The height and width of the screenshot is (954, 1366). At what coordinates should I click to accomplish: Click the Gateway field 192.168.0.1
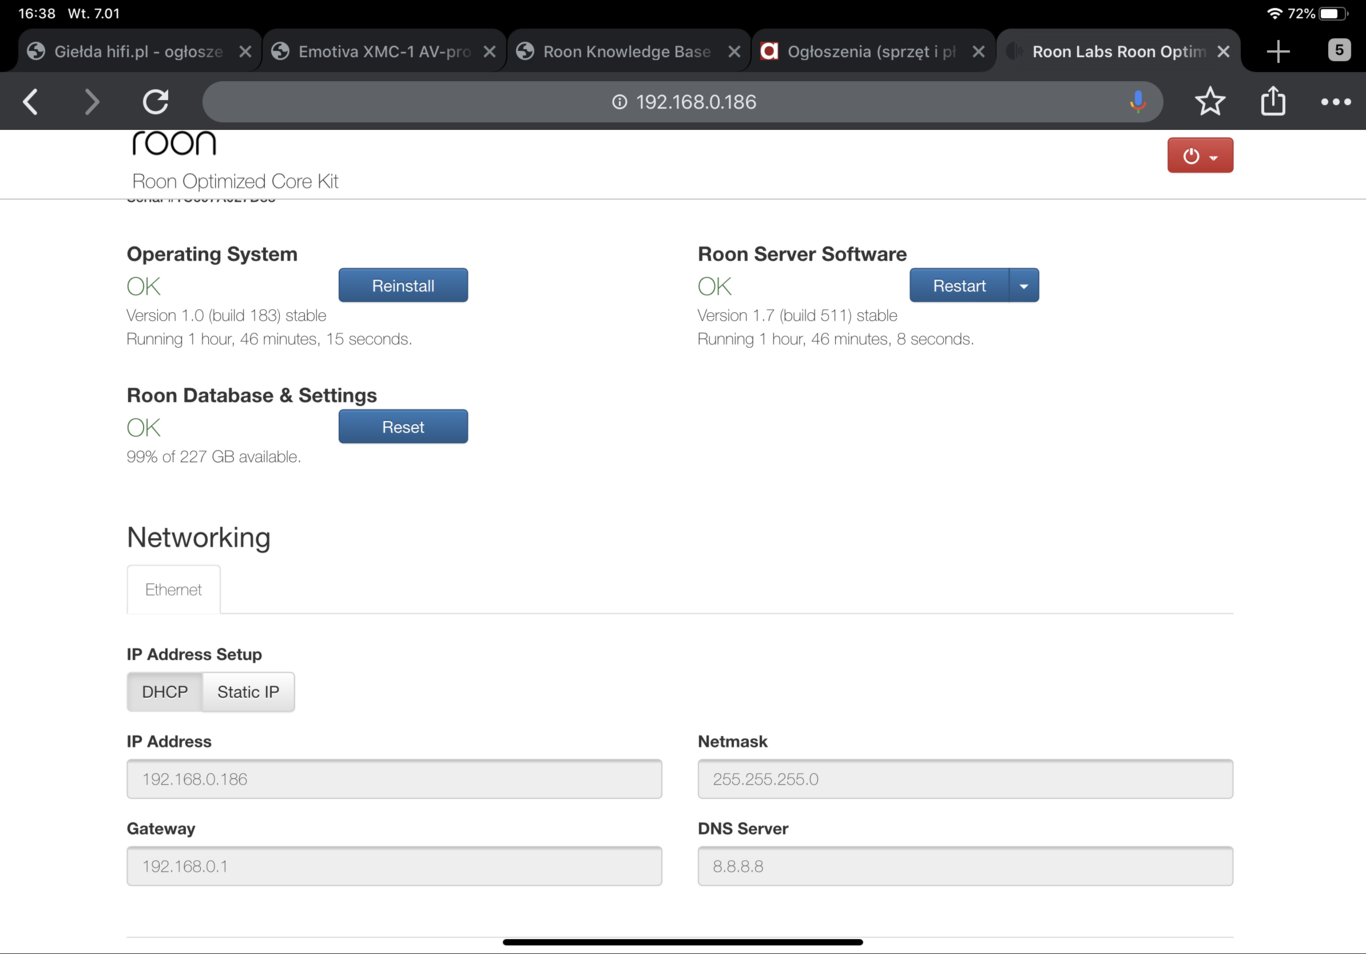[394, 866]
